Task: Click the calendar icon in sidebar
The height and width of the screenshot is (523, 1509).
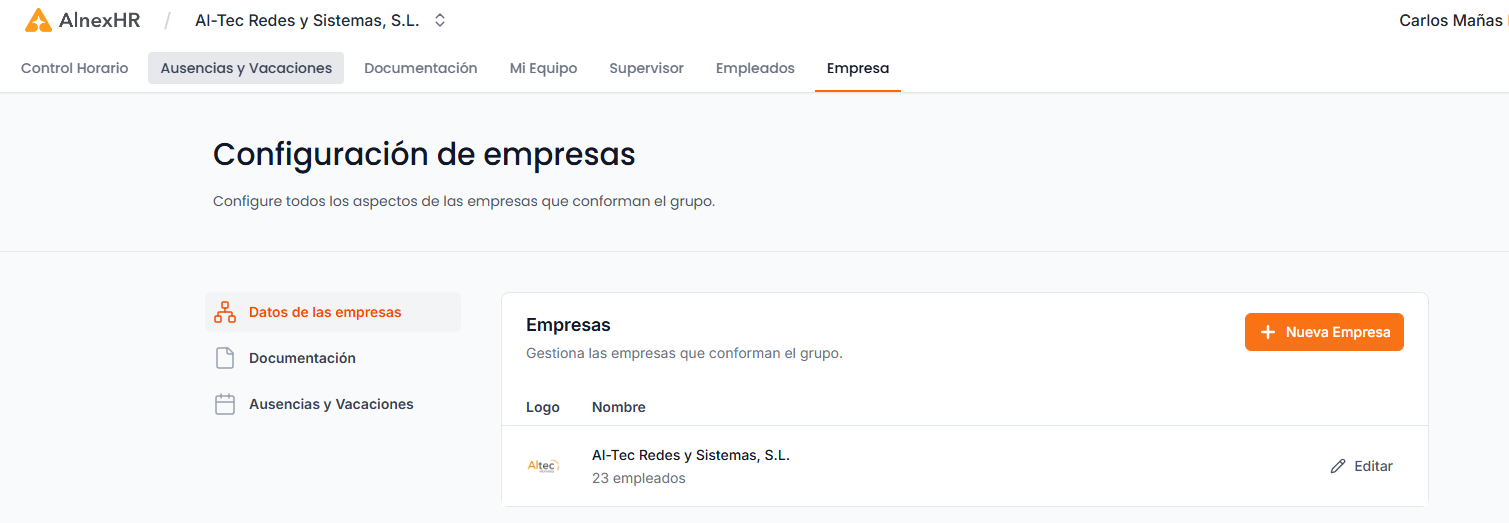Action: click(225, 404)
